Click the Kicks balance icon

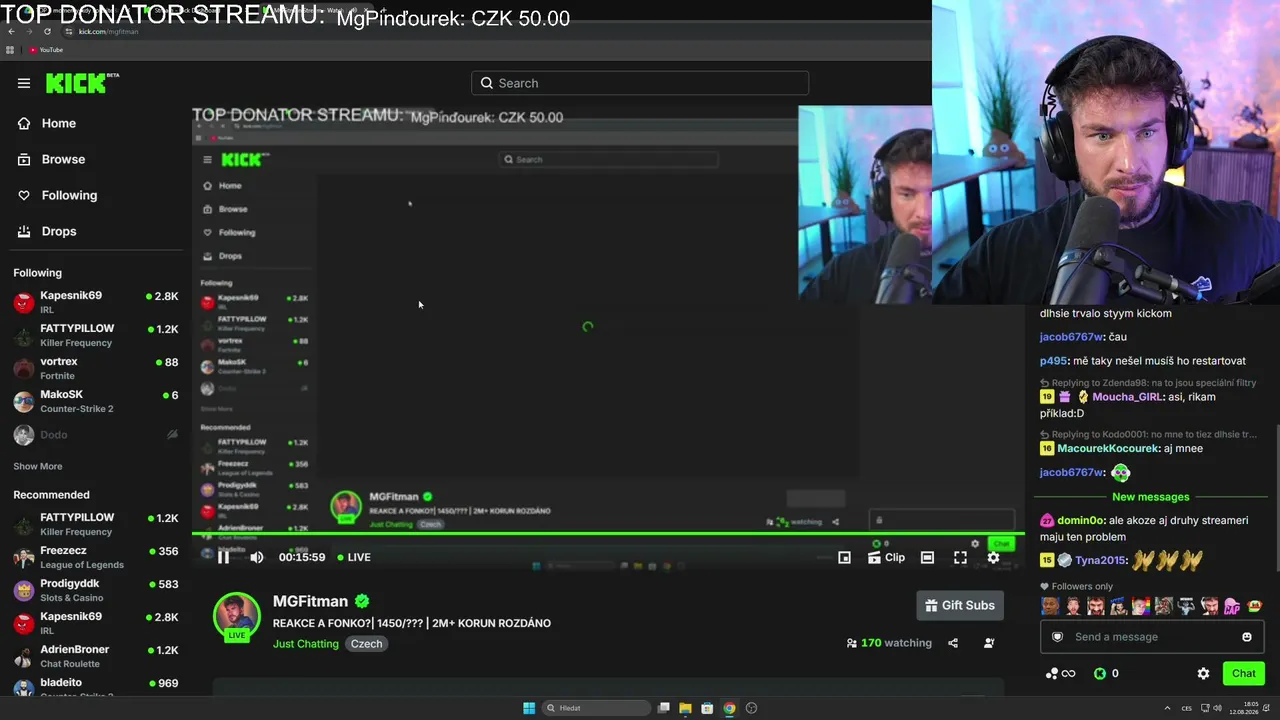click(1100, 674)
